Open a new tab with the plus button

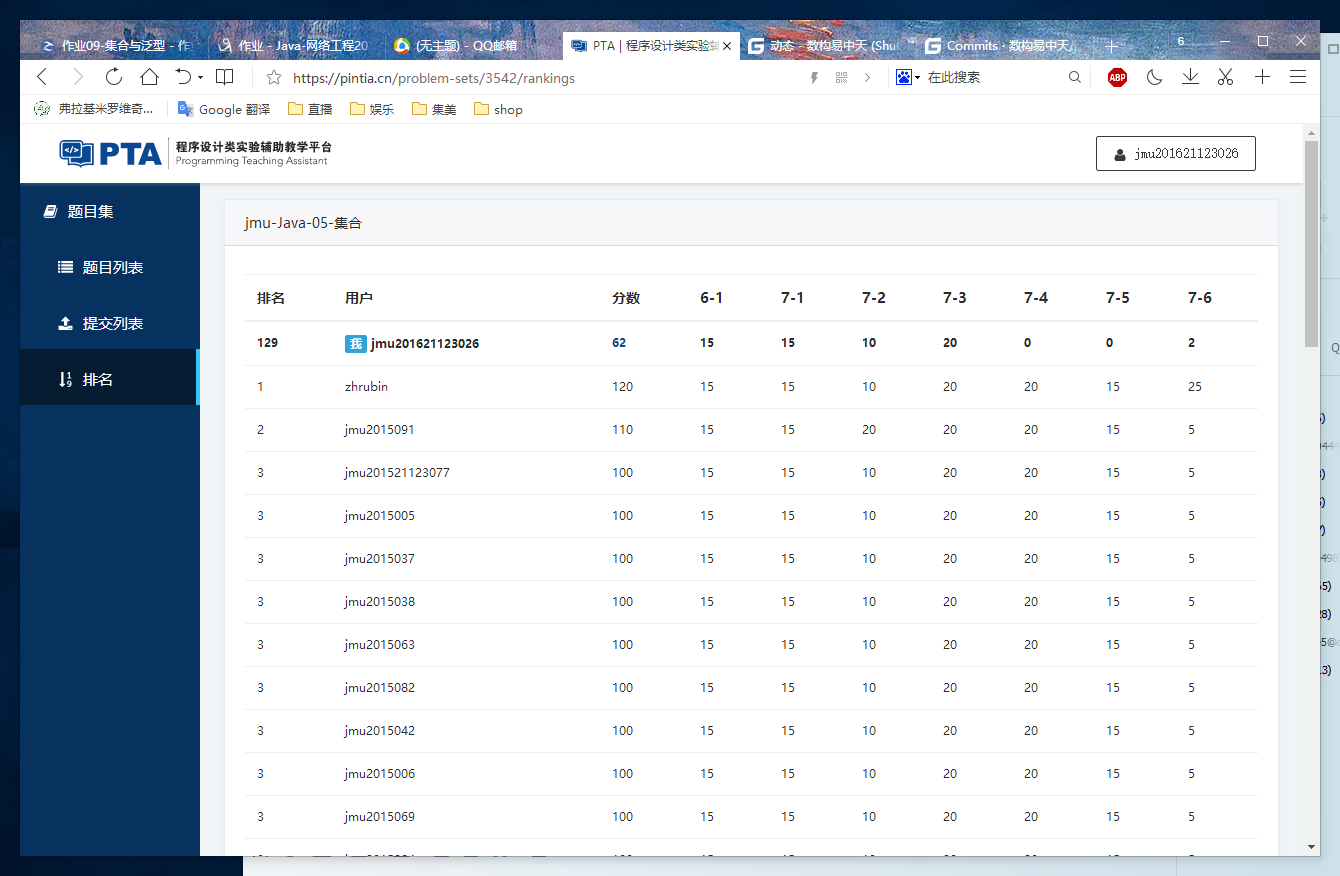click(x=1111, y=46)
